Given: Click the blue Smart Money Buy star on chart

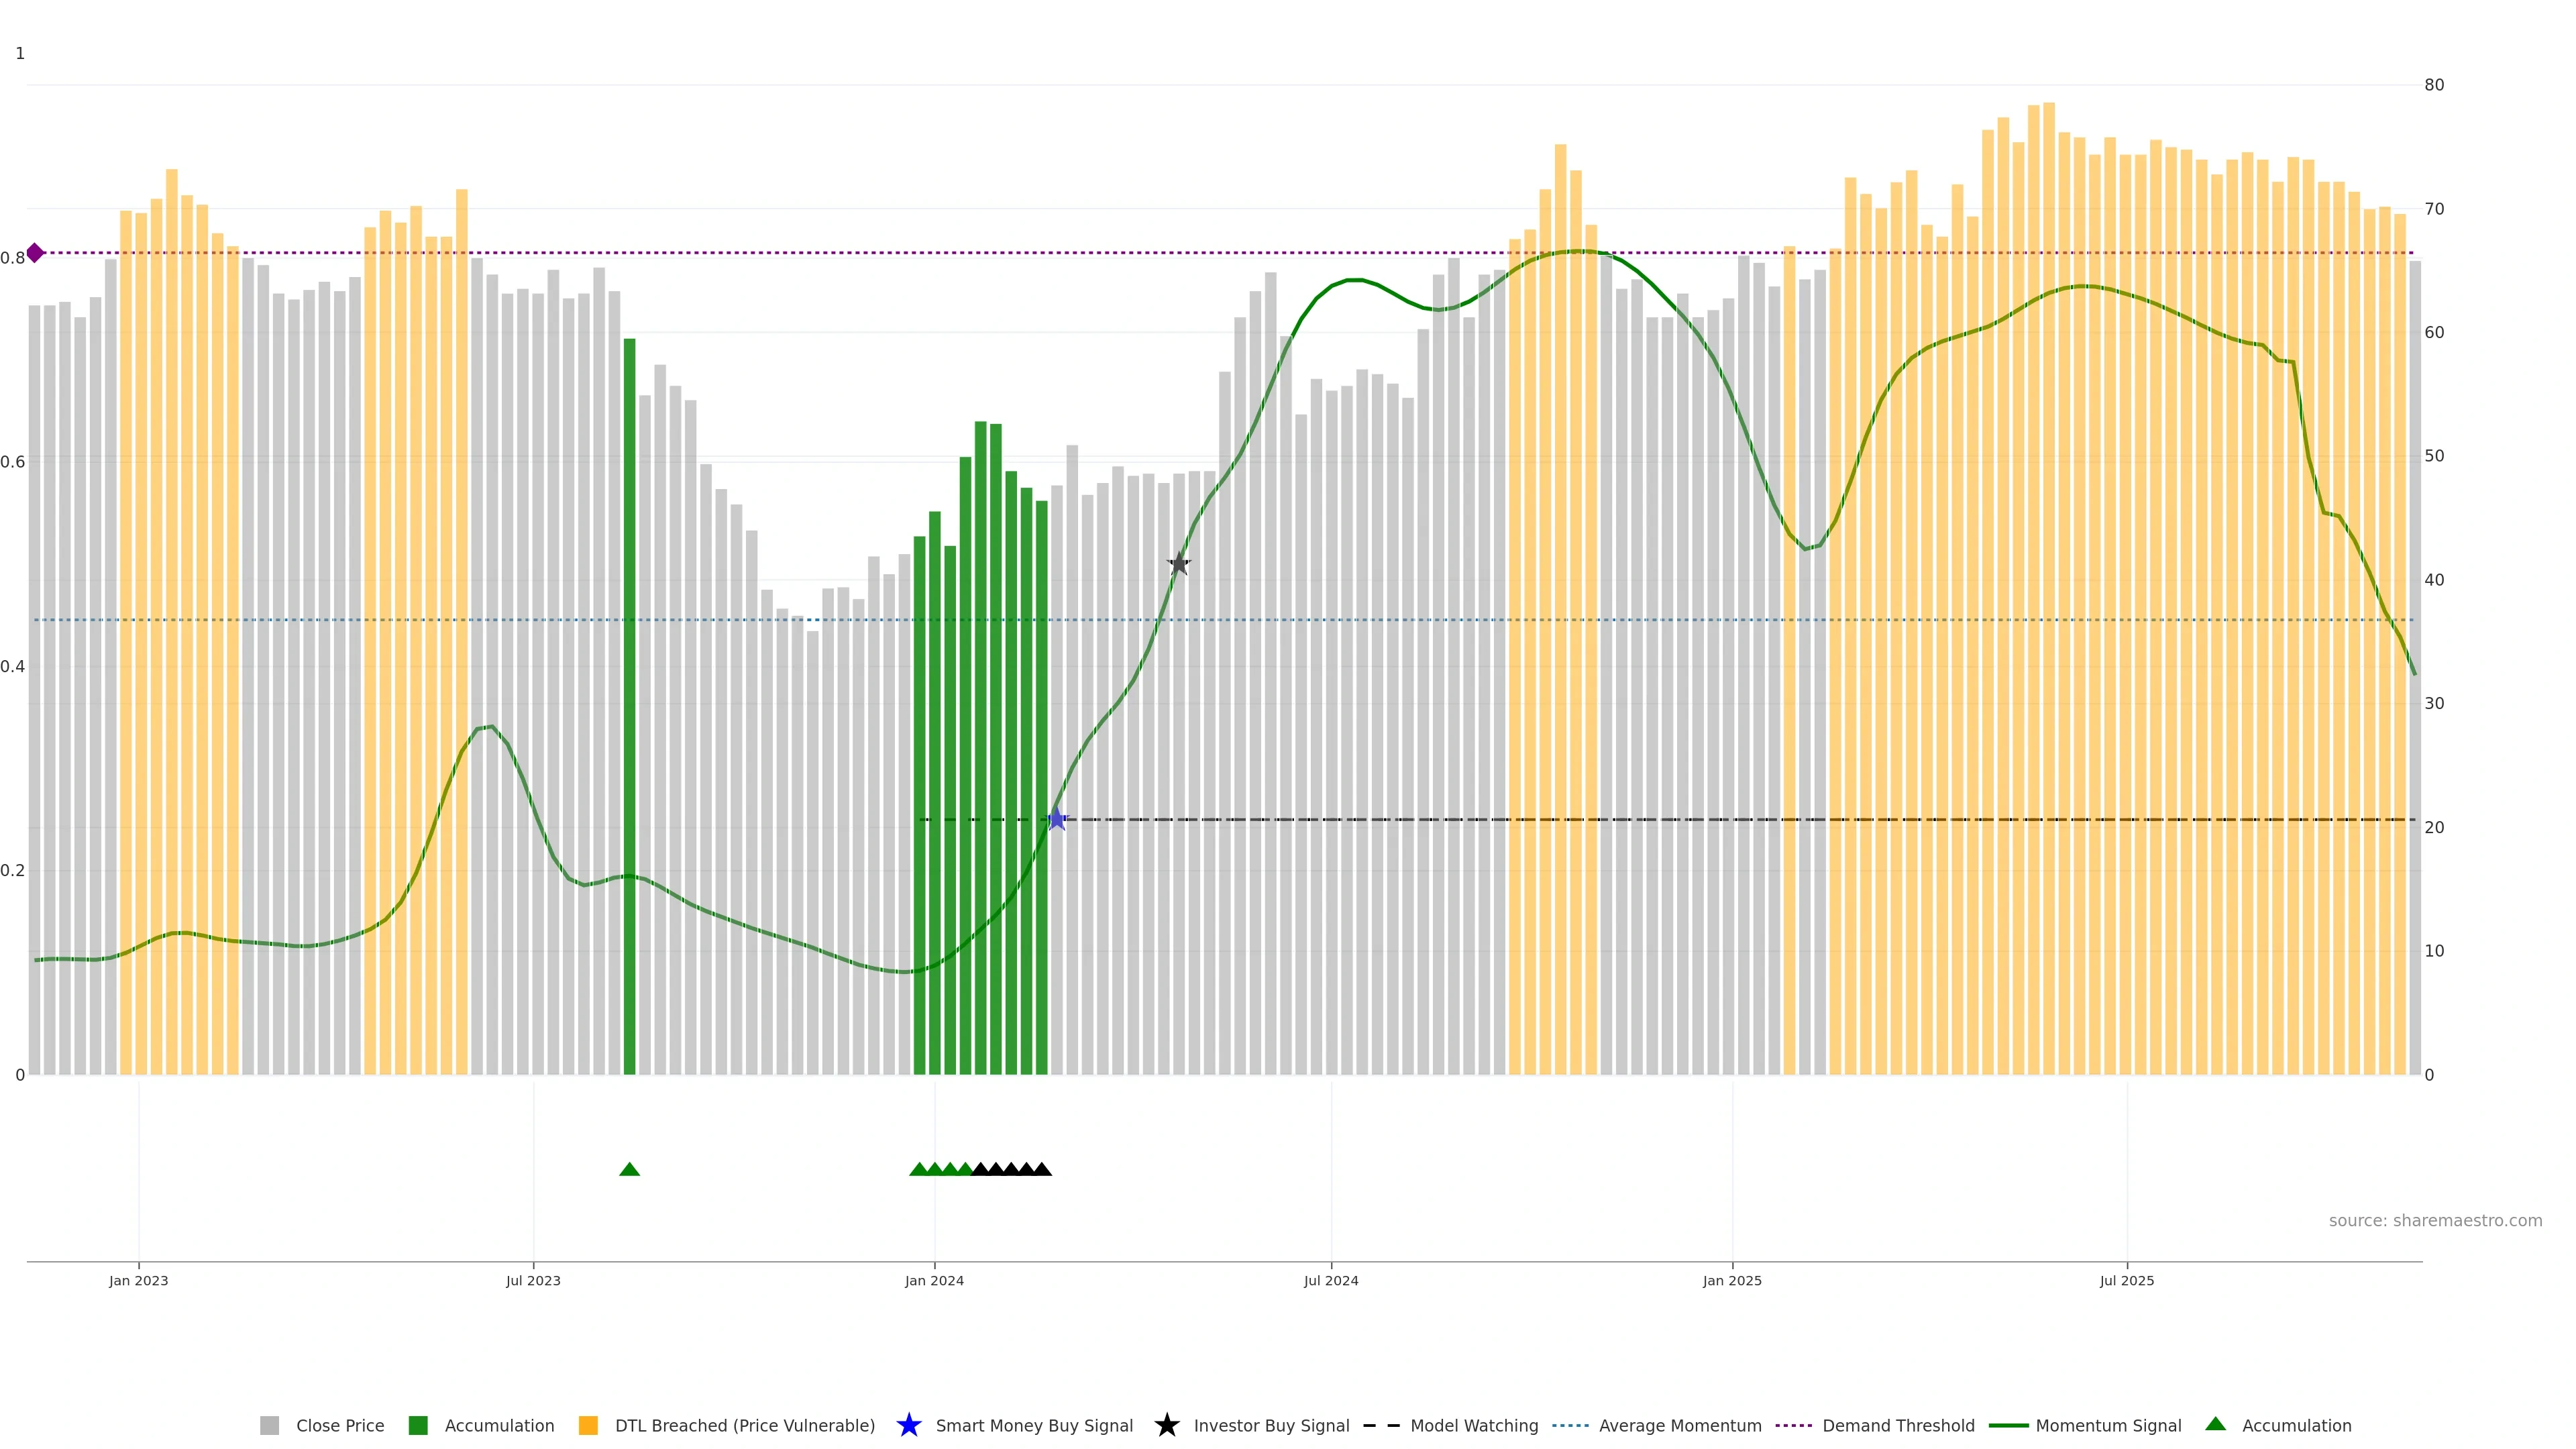Looking at the screenshot, I should (x=1056, y=819).
